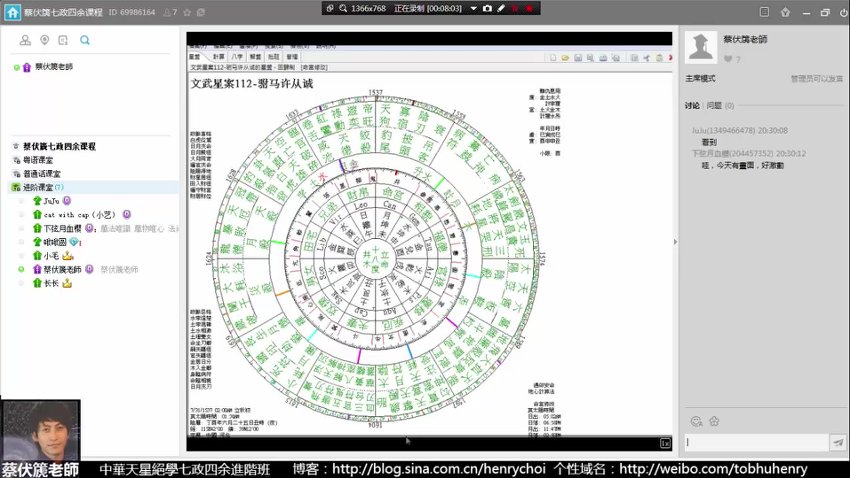The image size is (850, 478).
Task: Select user 长长 in the list
Action: [x=51, y=283]
